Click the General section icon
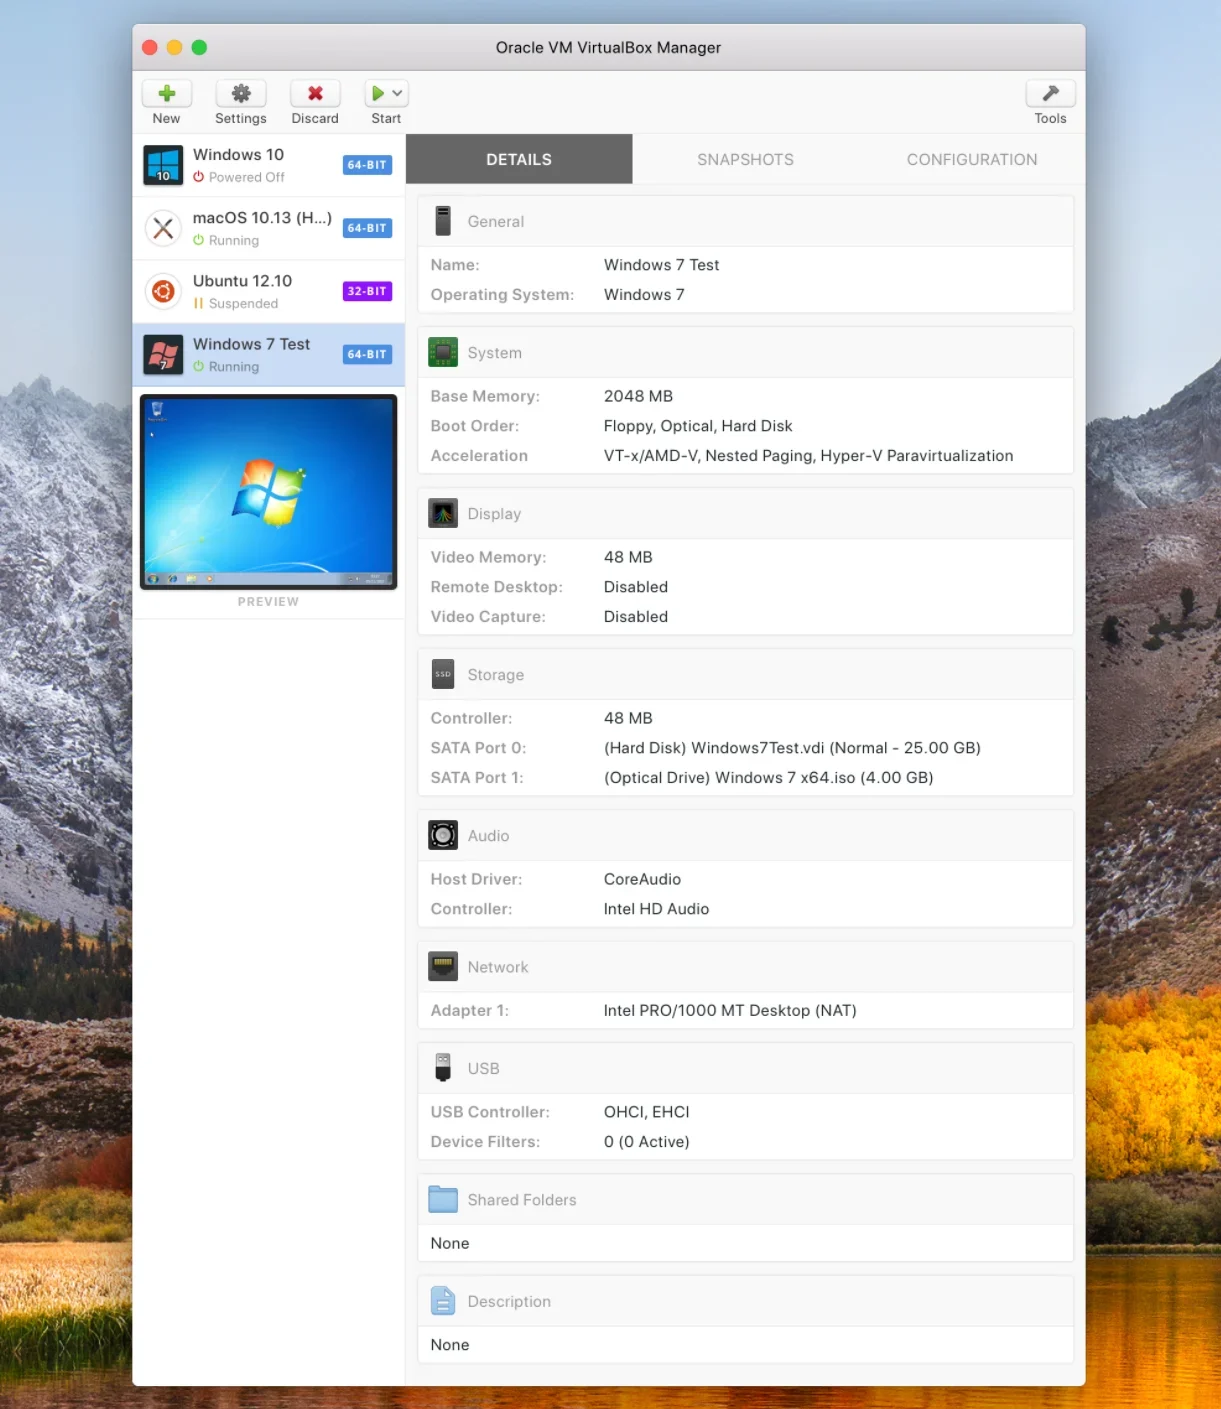The height and width of the screenshot is (1409, 1221). [x=443, y=221]
